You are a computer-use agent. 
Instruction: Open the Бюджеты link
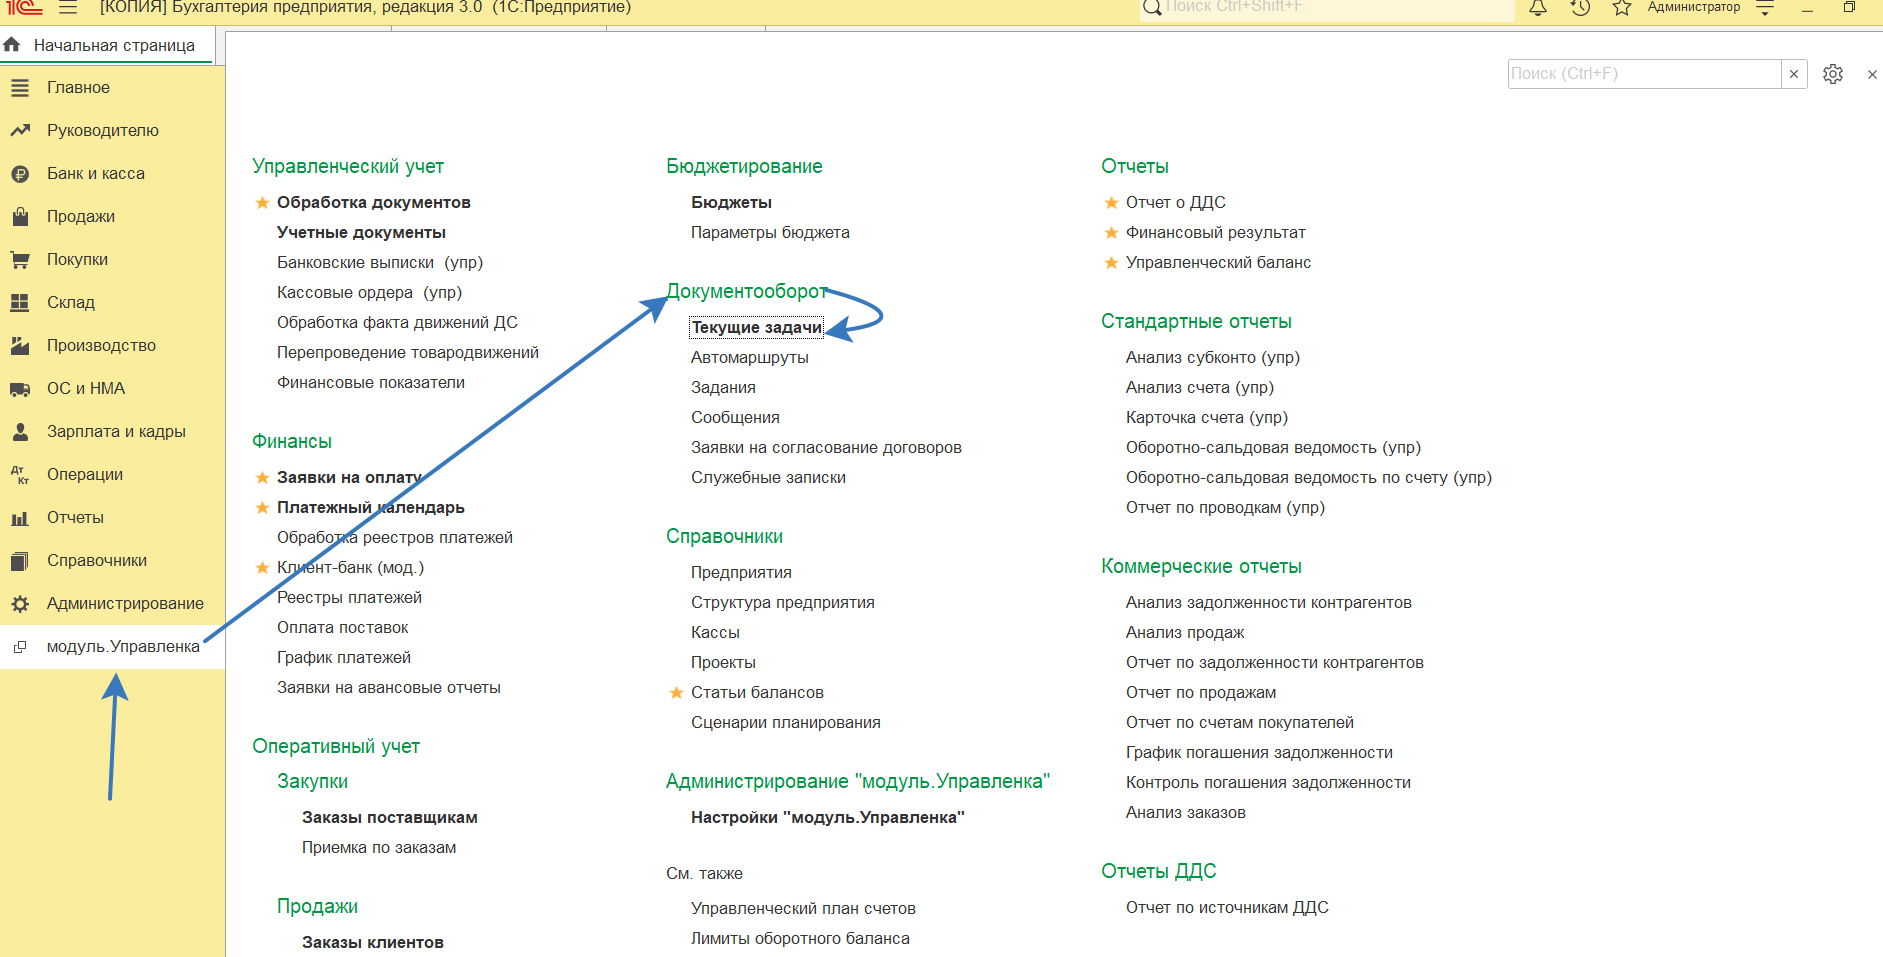pyautogui.click(x=731, y=203)
